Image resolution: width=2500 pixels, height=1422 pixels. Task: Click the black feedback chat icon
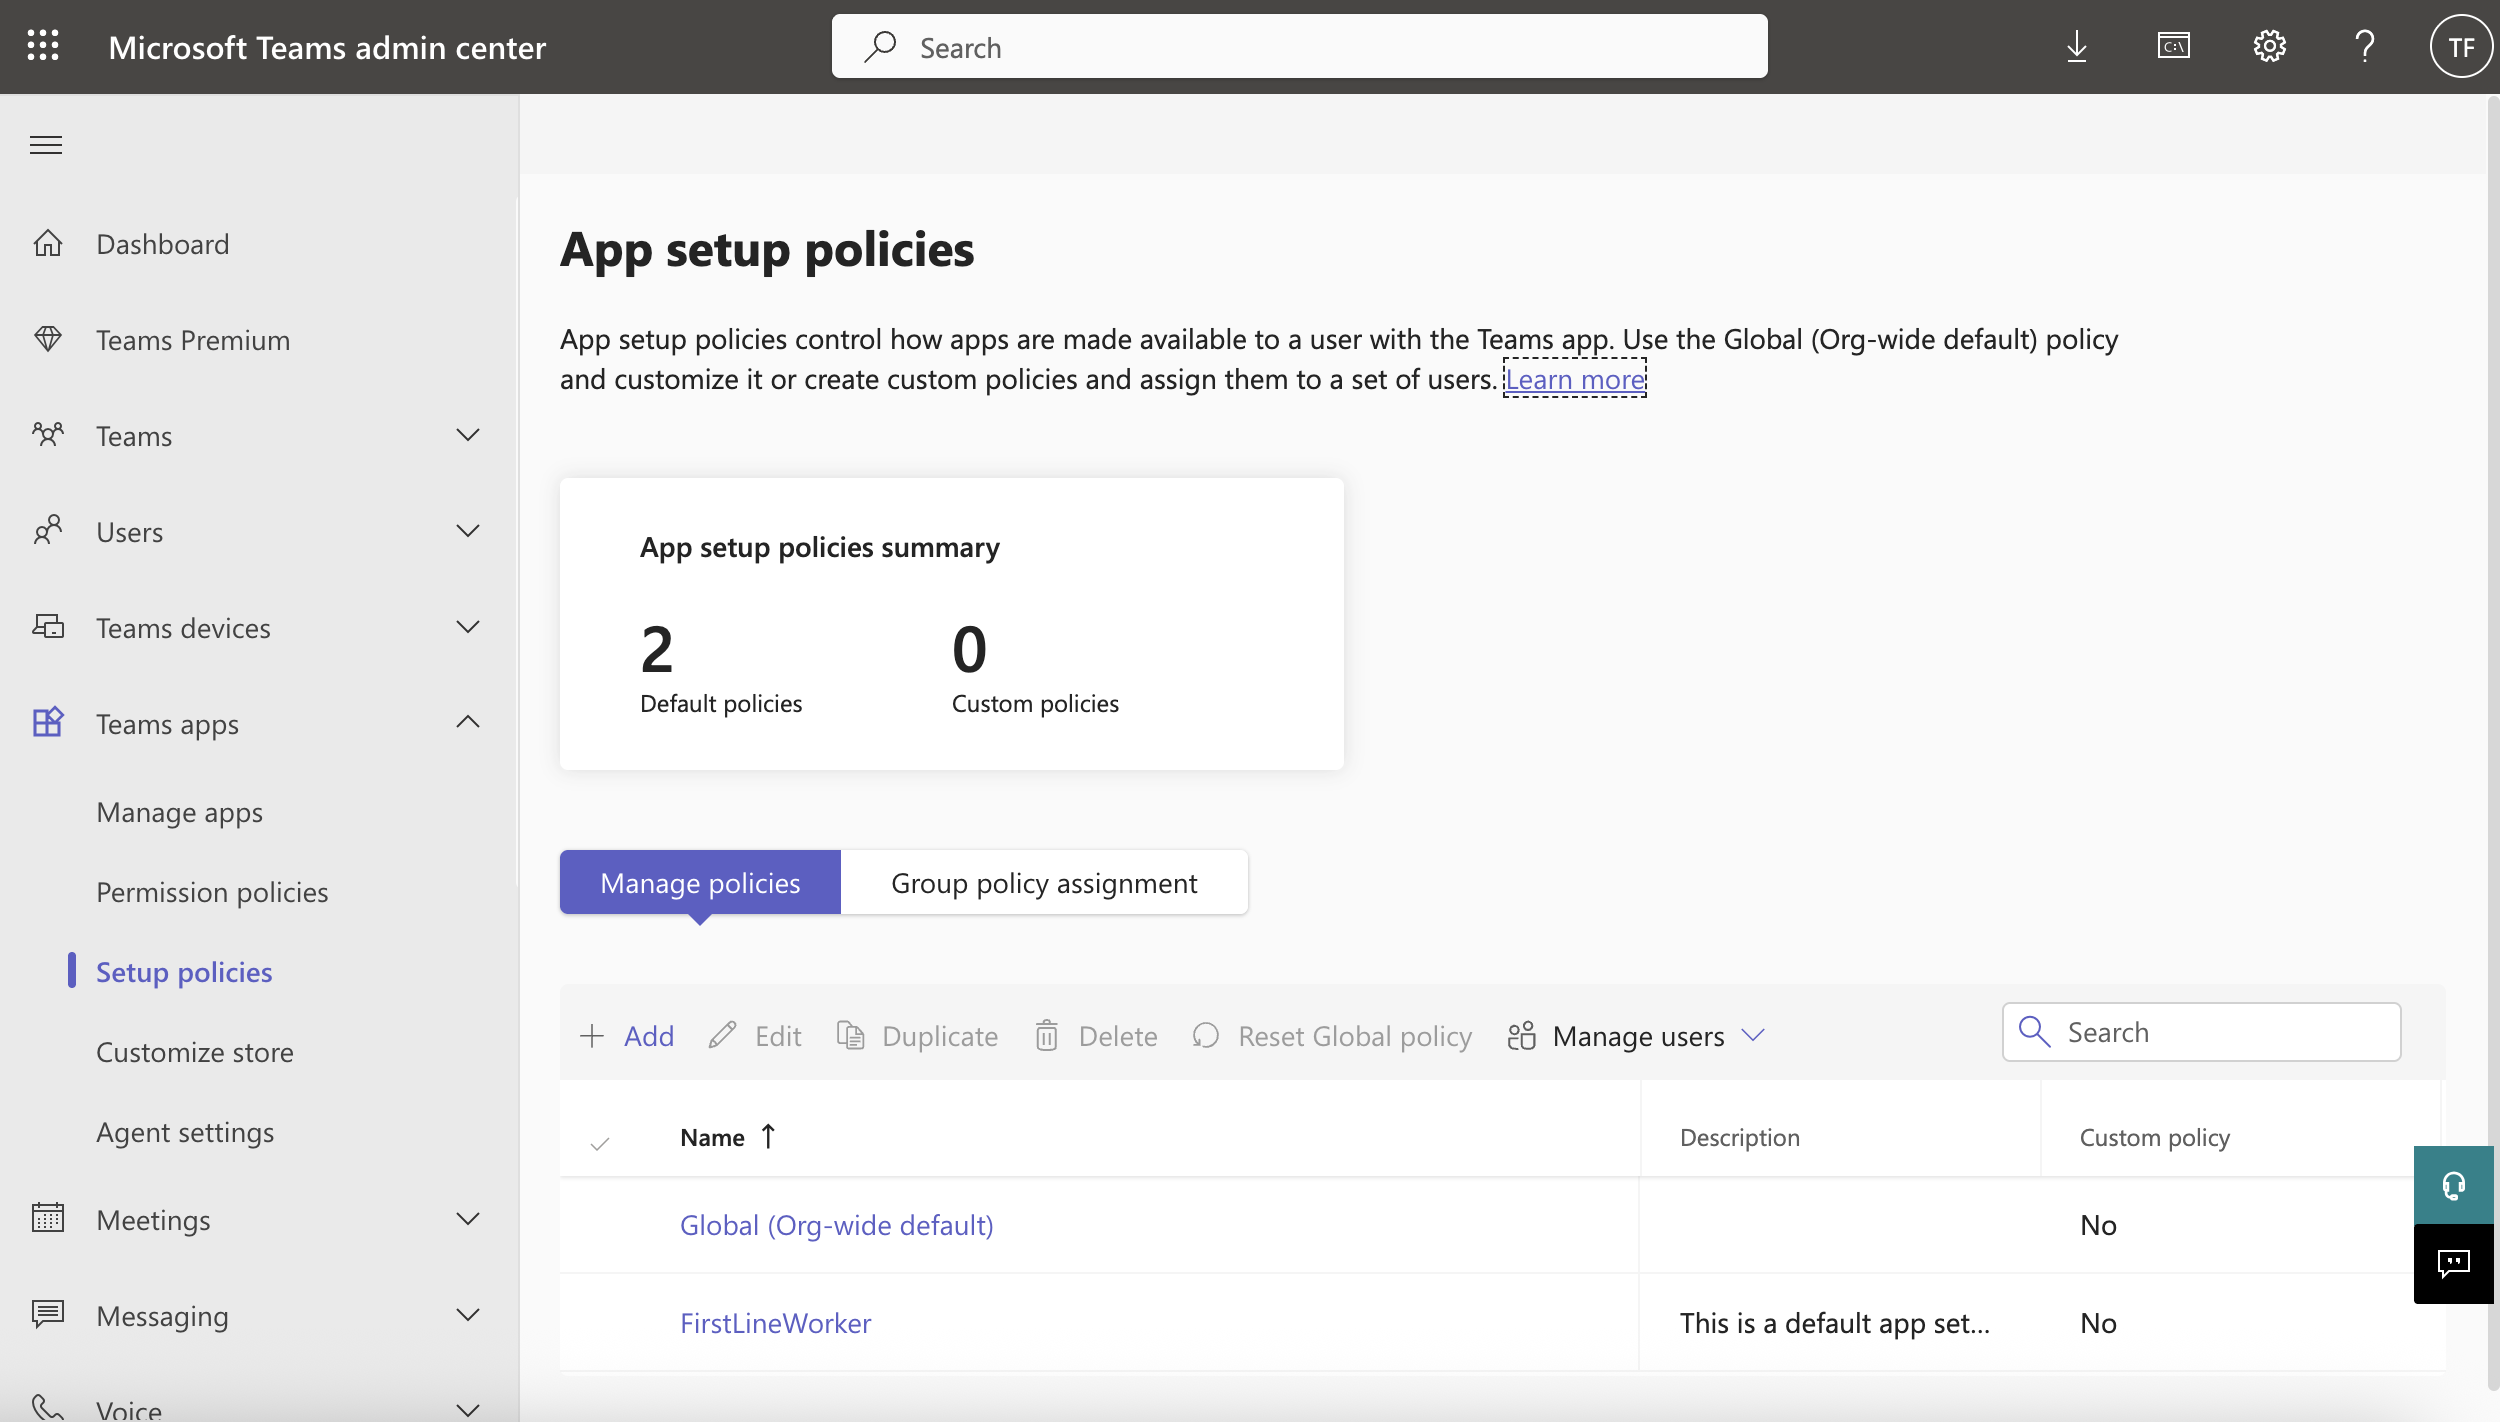tap(2453, 1263)
